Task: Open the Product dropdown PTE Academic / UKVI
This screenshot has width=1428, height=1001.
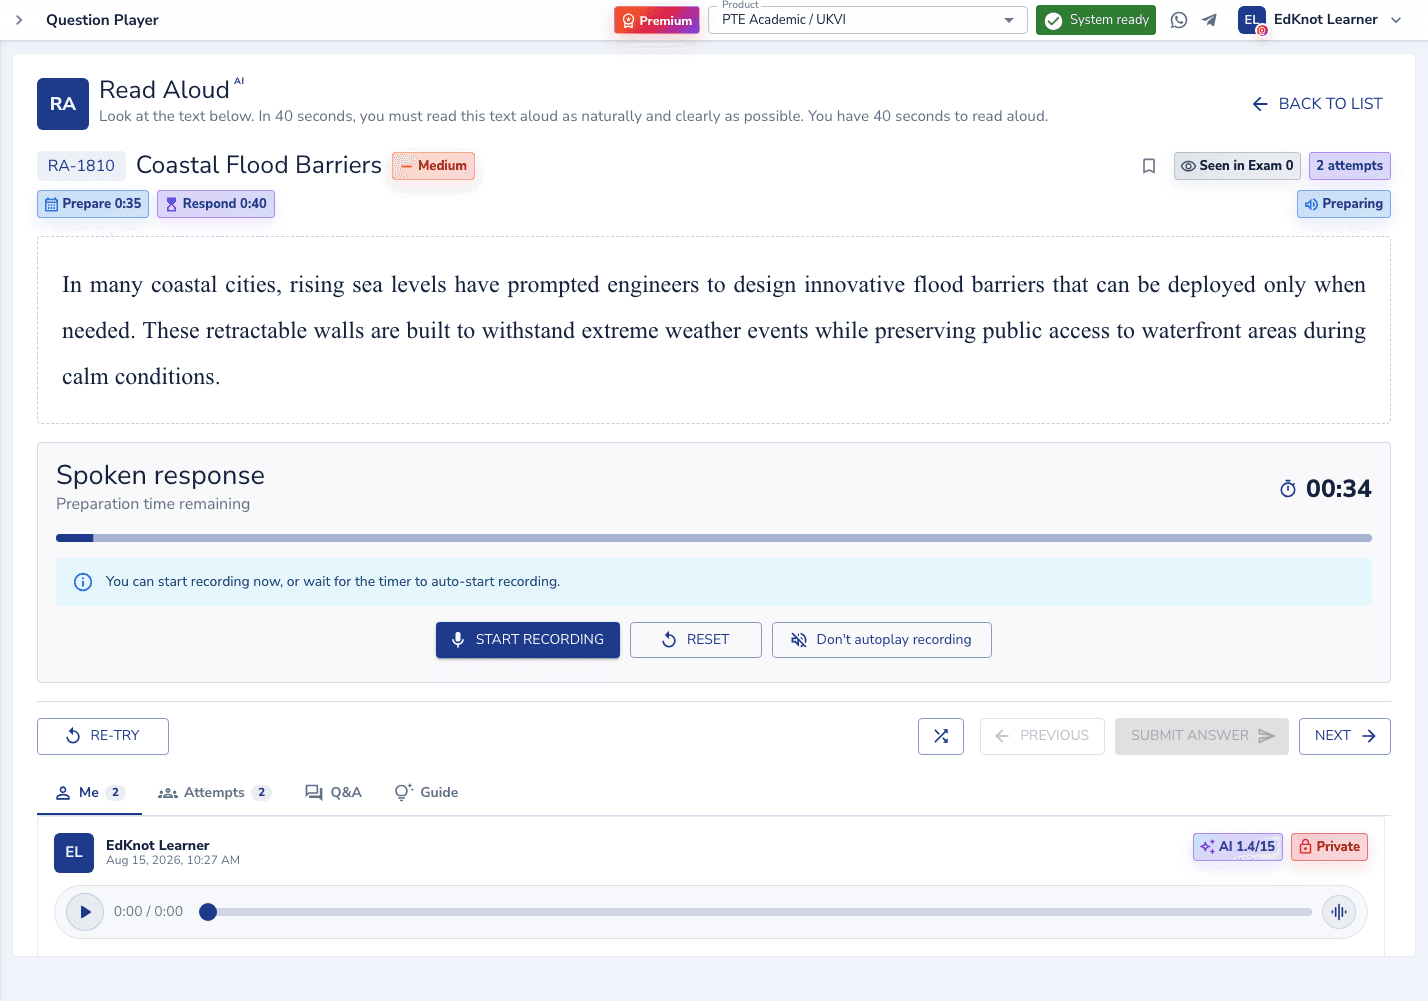Action: pyautogui.click(x=868, y=20)
